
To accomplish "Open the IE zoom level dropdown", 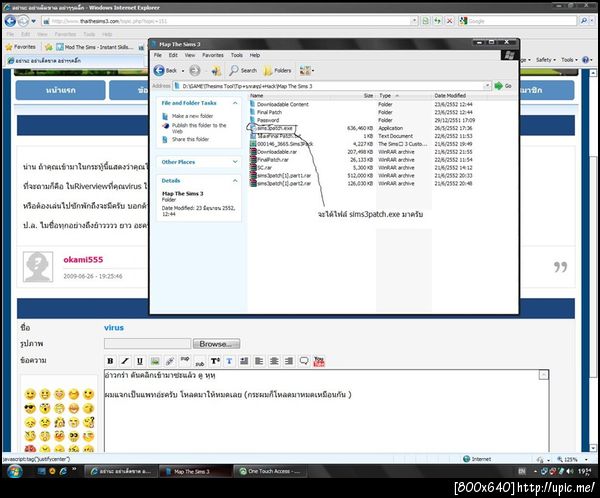I will [x=586, y=459].
